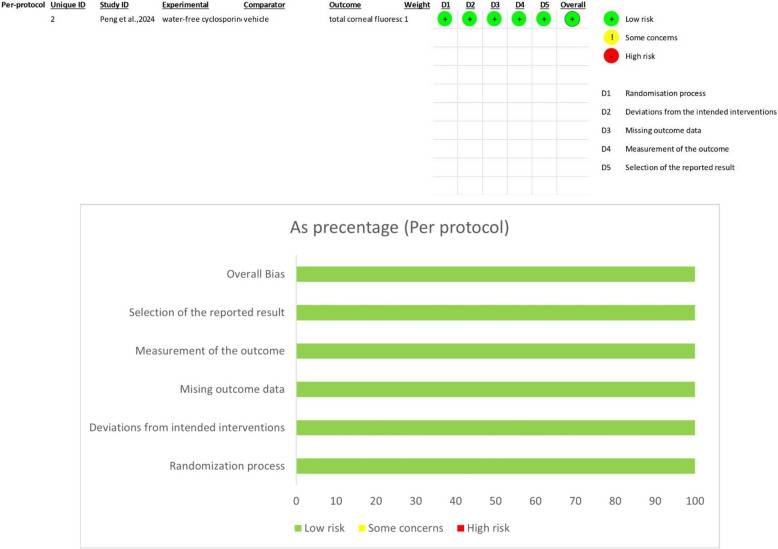Click the D2 green low-risk circle
The image size is (778, 549).
(x=470, y=19)
